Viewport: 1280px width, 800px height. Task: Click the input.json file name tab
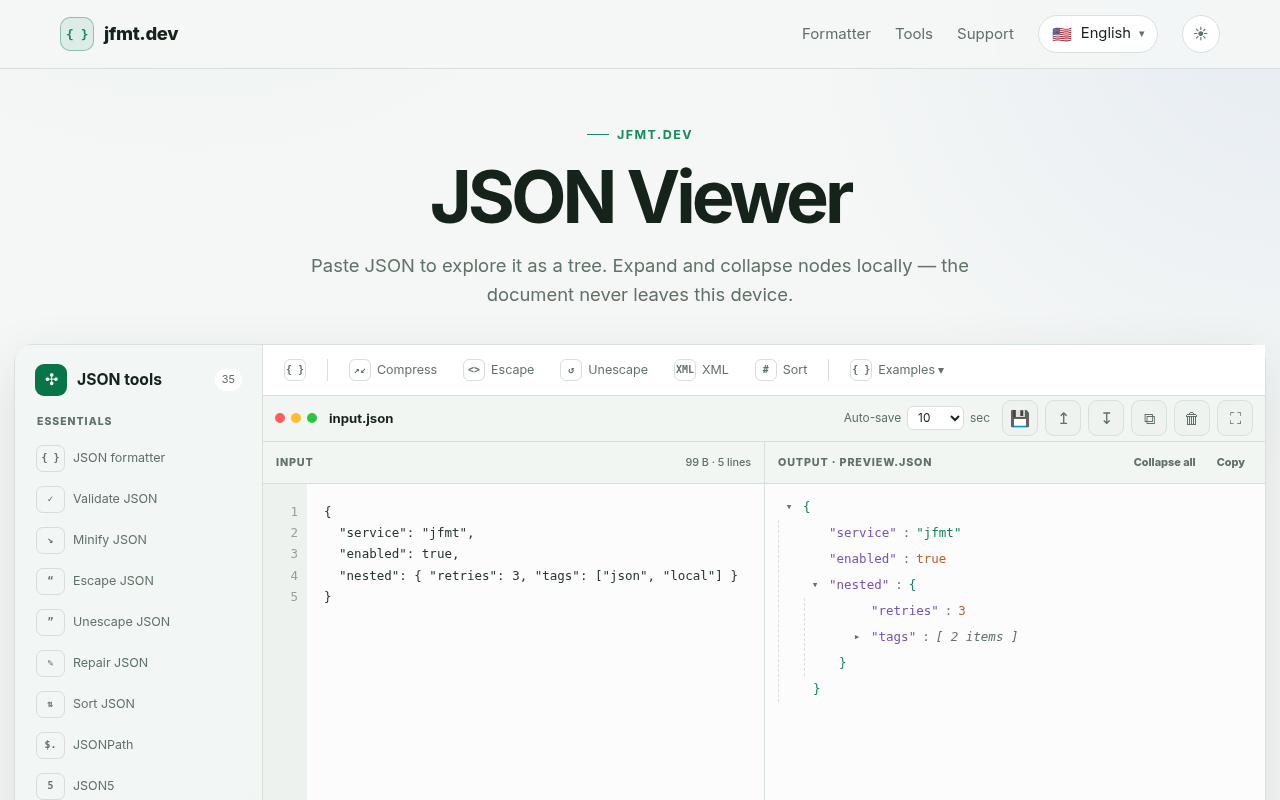pyautogui.click(x=361, y=418)
